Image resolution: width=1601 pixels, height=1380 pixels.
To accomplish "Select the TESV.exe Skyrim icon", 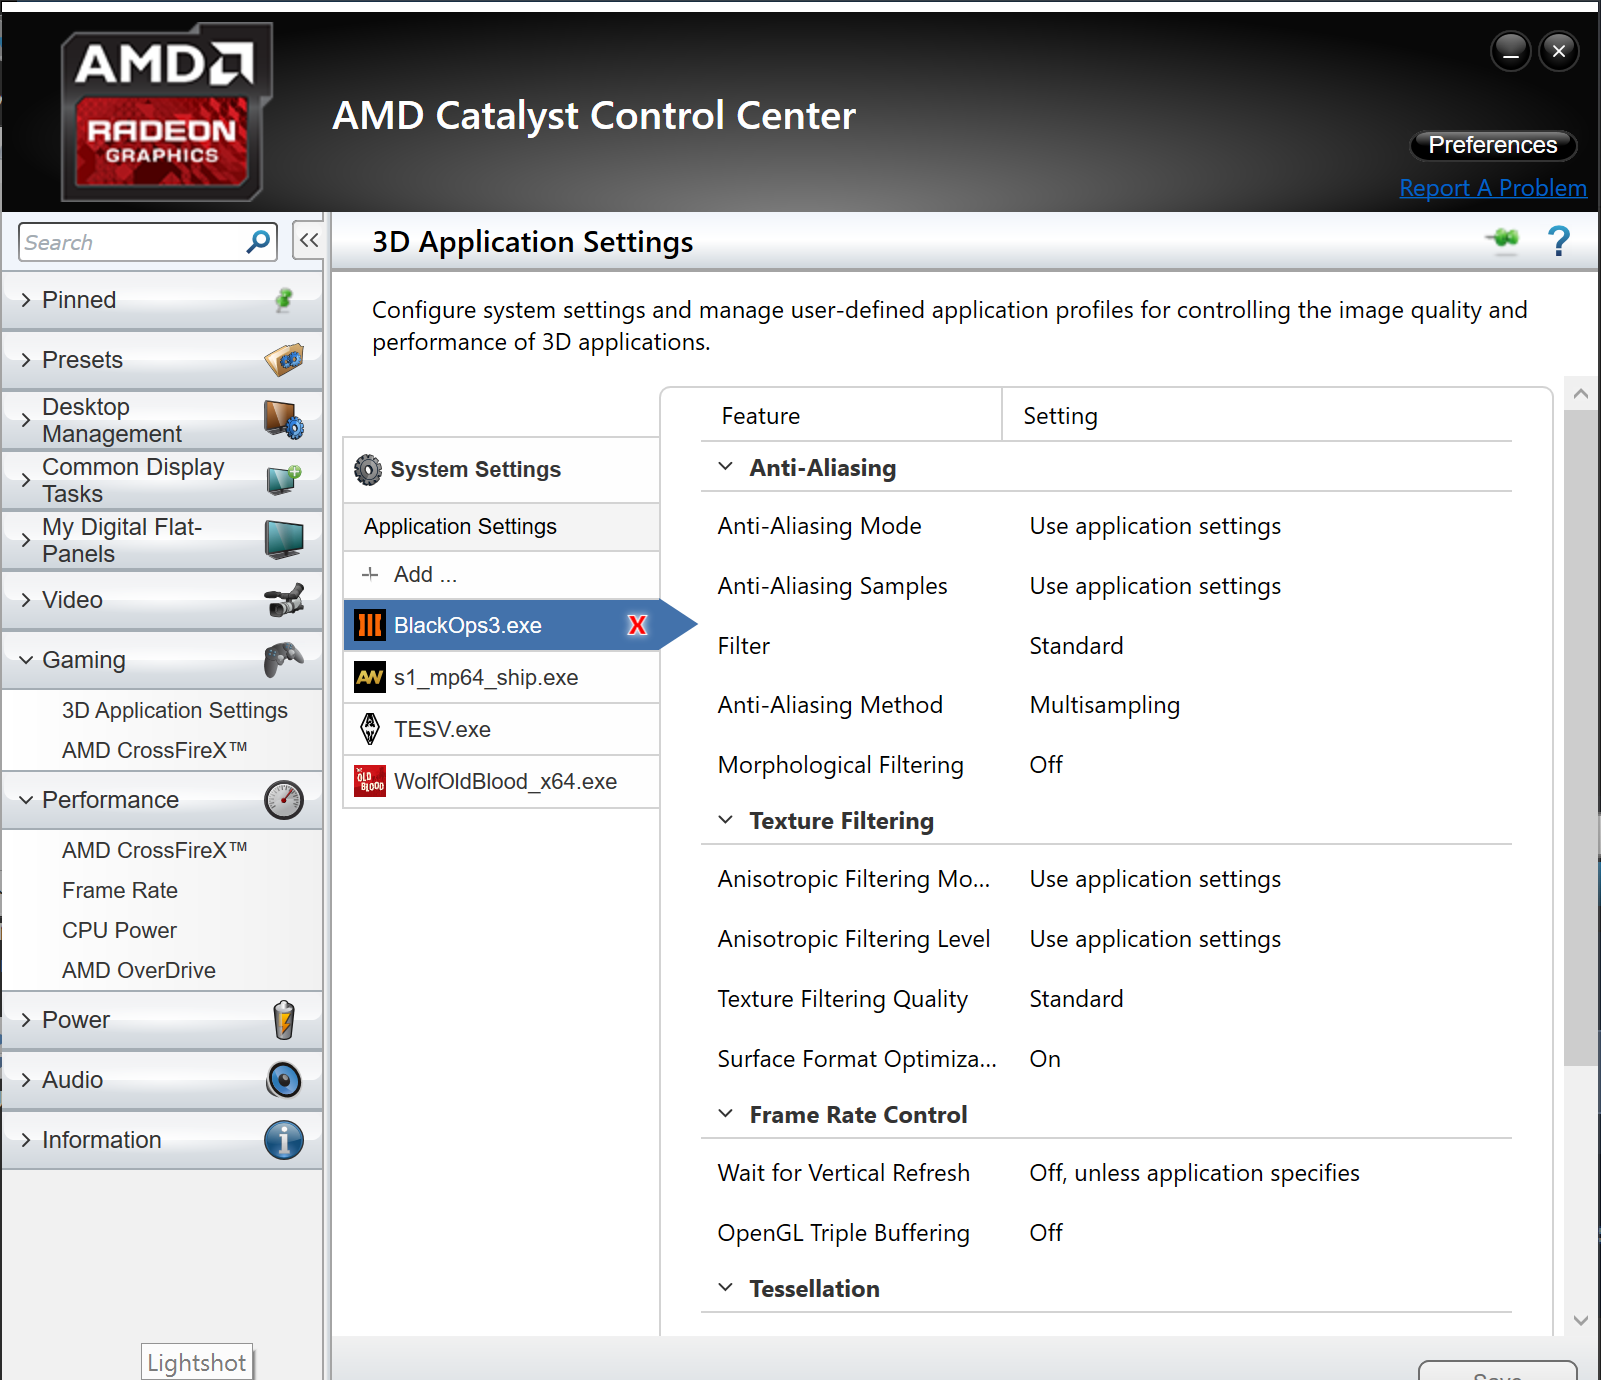I will (x=370, y=729).
